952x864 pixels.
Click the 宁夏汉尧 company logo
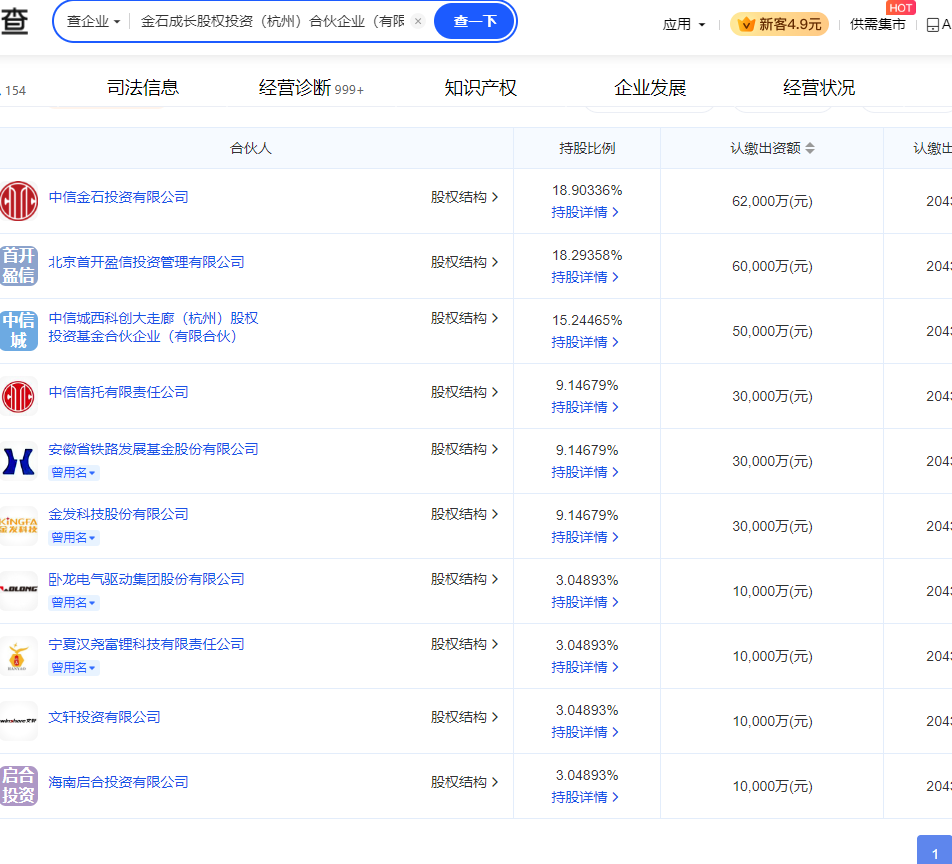click(18, 656)
